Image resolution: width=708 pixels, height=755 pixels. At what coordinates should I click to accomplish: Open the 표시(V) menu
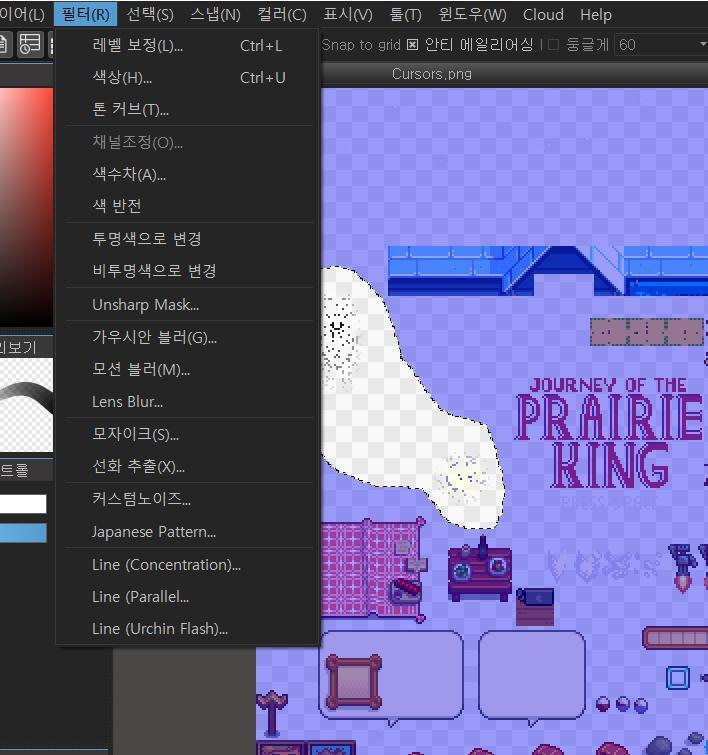[348, 14]
